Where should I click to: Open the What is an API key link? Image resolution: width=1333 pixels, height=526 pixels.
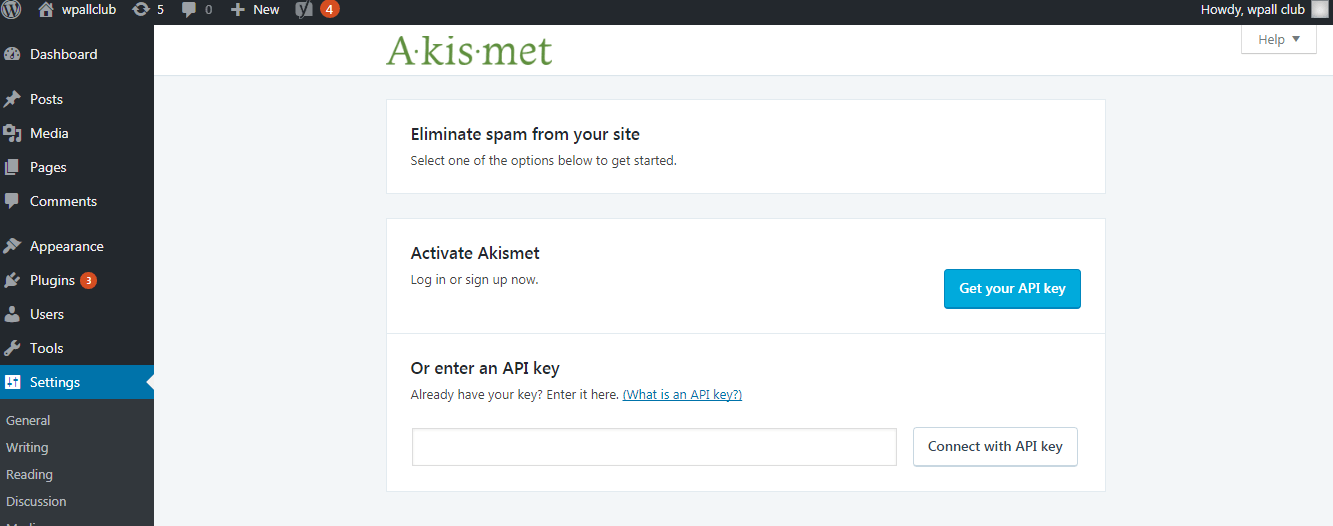(x=682, y=395)
